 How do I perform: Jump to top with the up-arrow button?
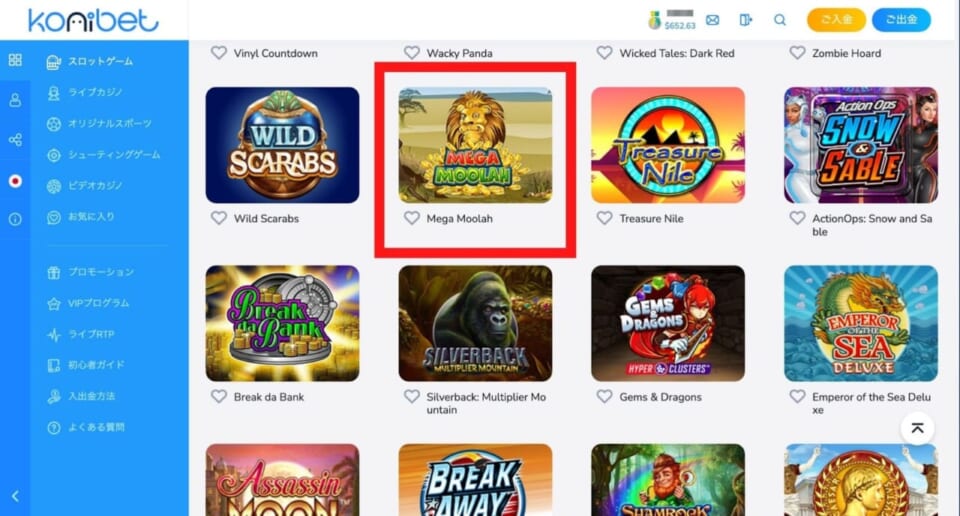coord(917,428)
